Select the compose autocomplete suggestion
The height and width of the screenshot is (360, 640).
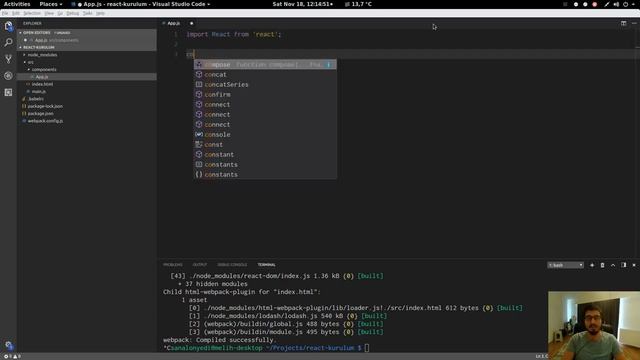(x=265, y=64)
